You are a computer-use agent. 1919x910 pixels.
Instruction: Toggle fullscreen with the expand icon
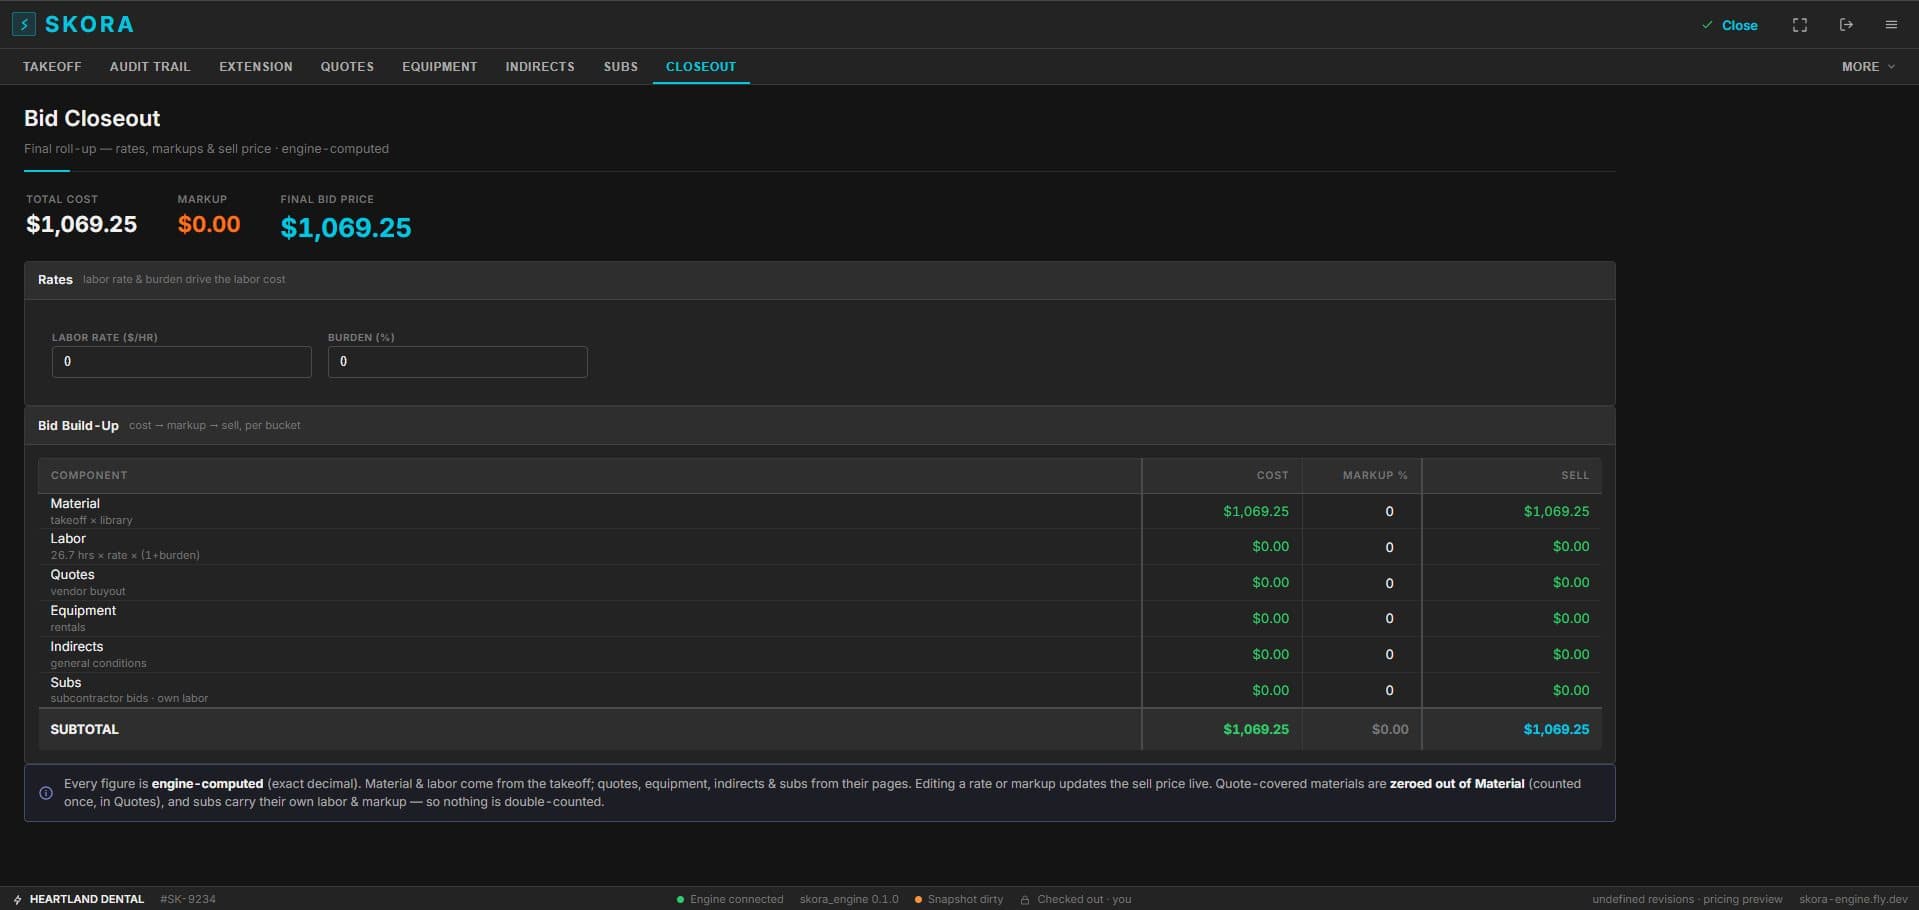[1799, 25]
